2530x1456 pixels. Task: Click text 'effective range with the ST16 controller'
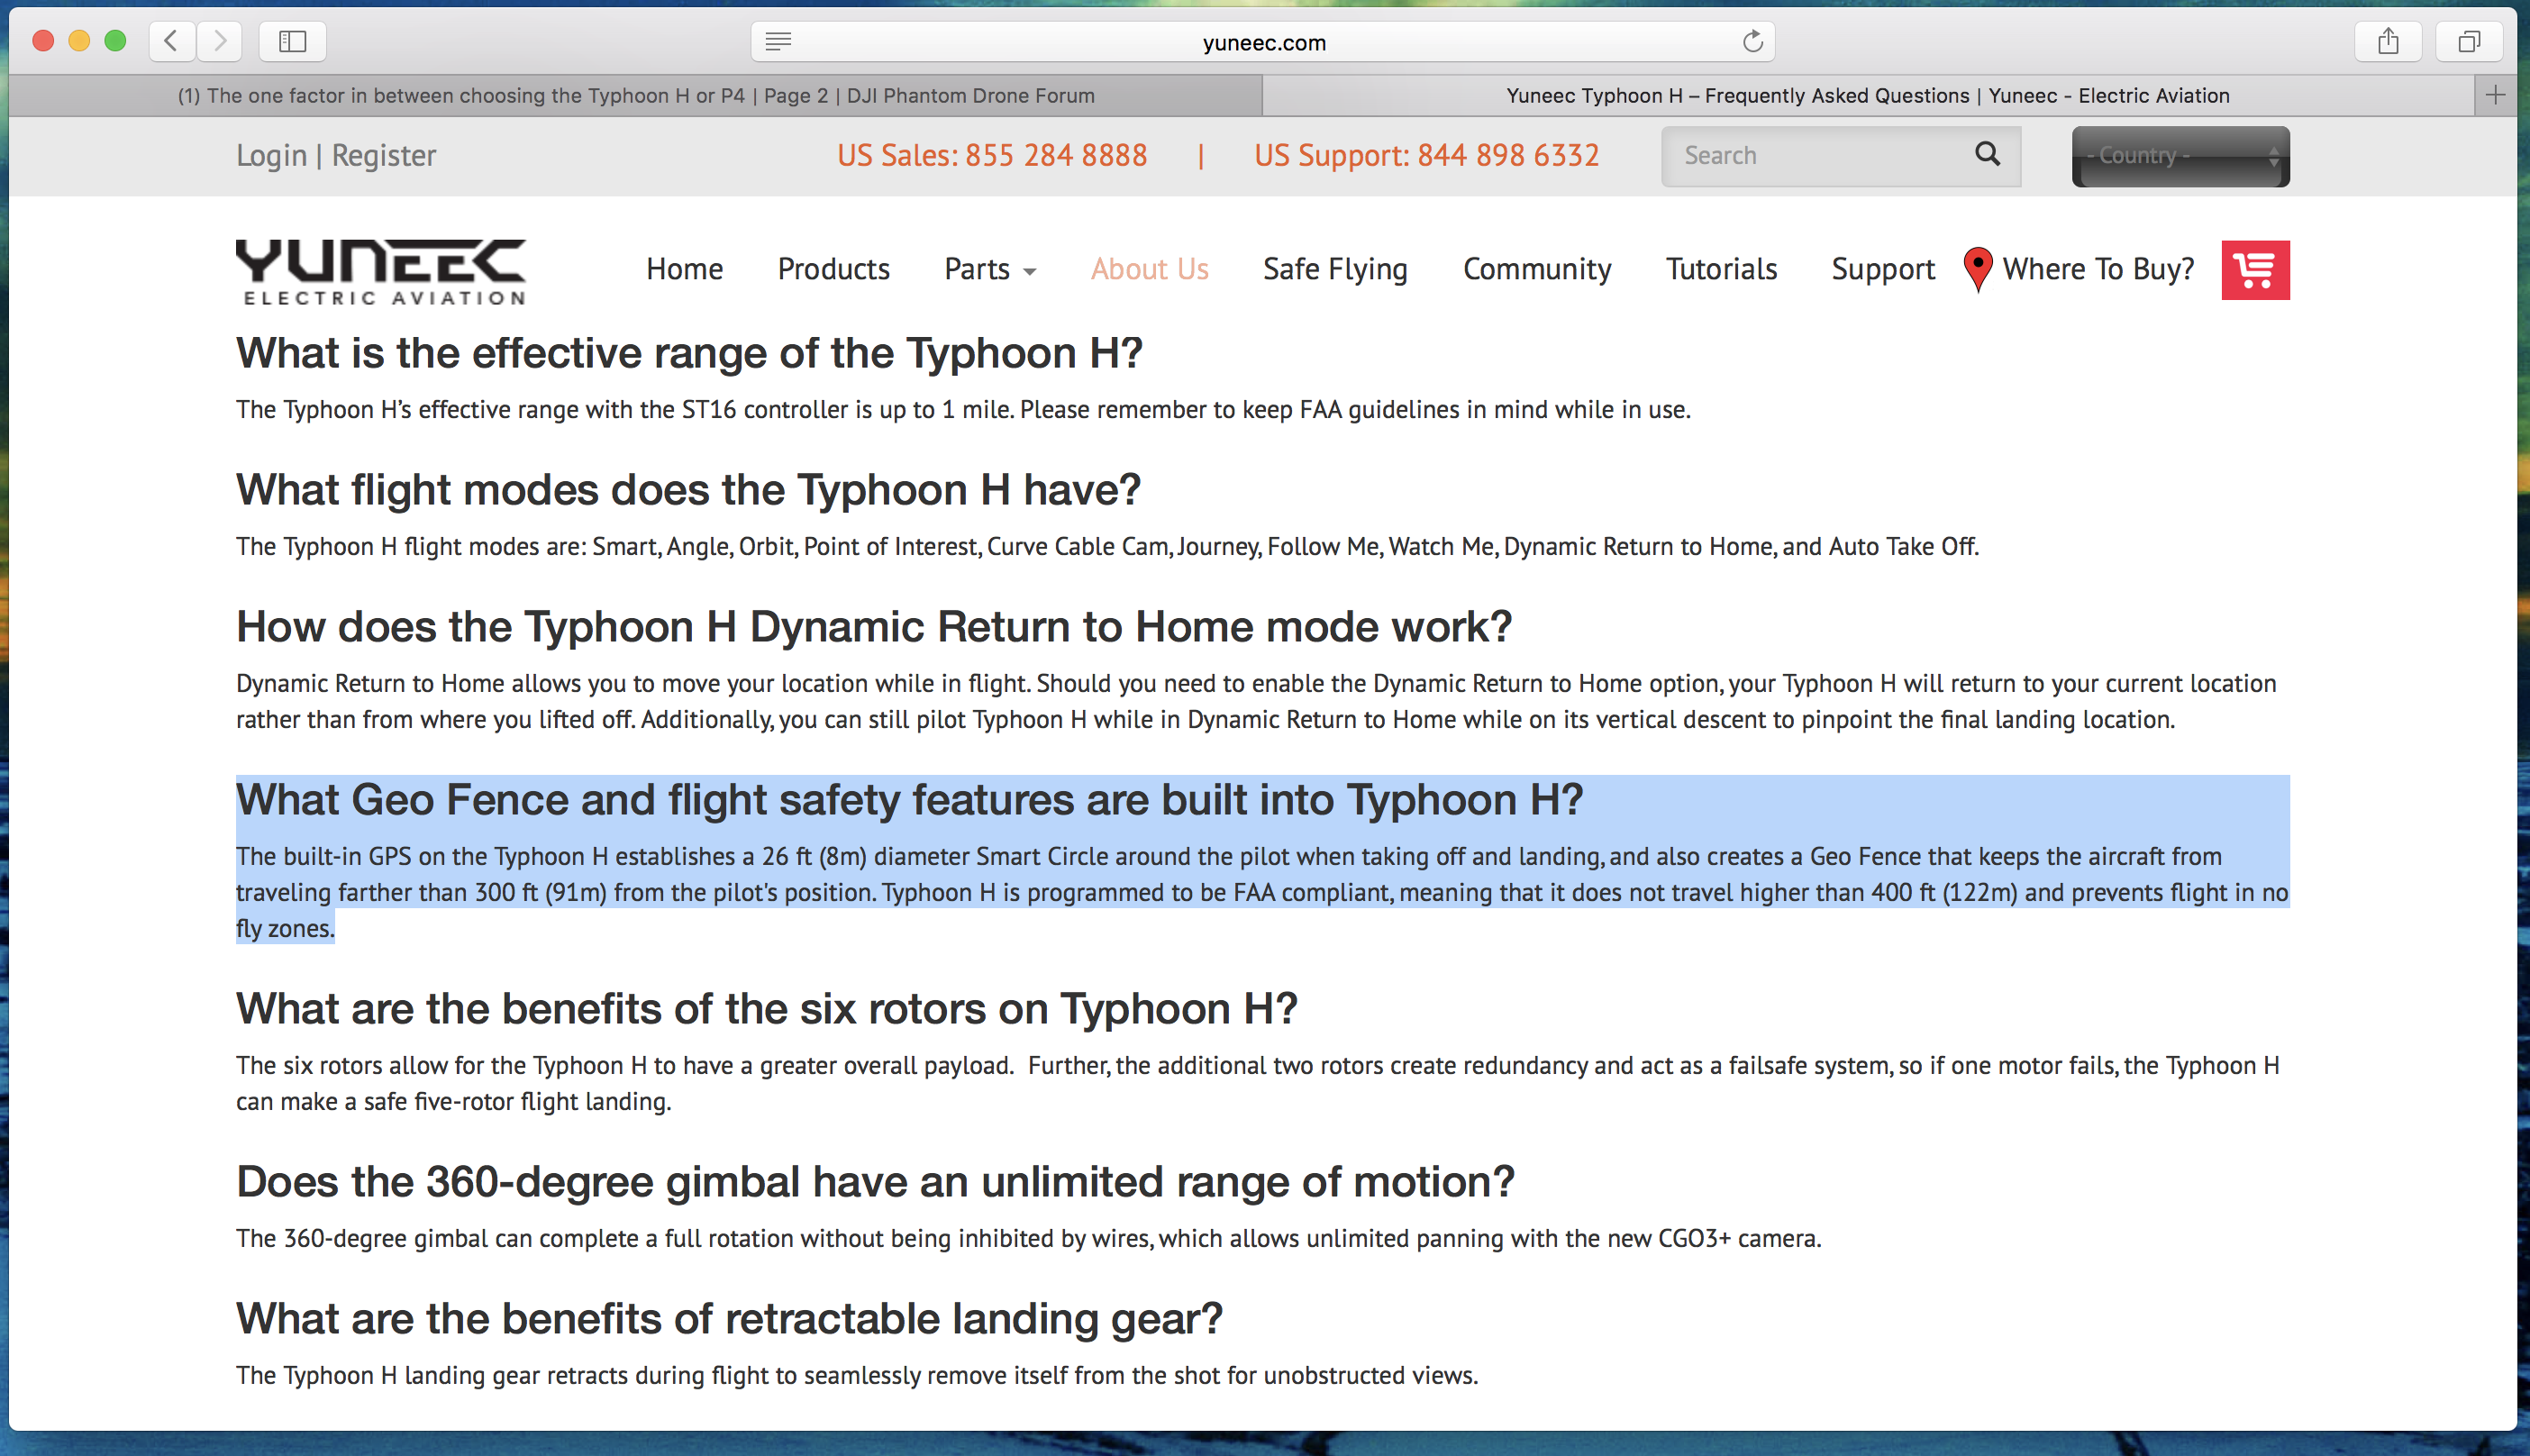coord(633,410)
